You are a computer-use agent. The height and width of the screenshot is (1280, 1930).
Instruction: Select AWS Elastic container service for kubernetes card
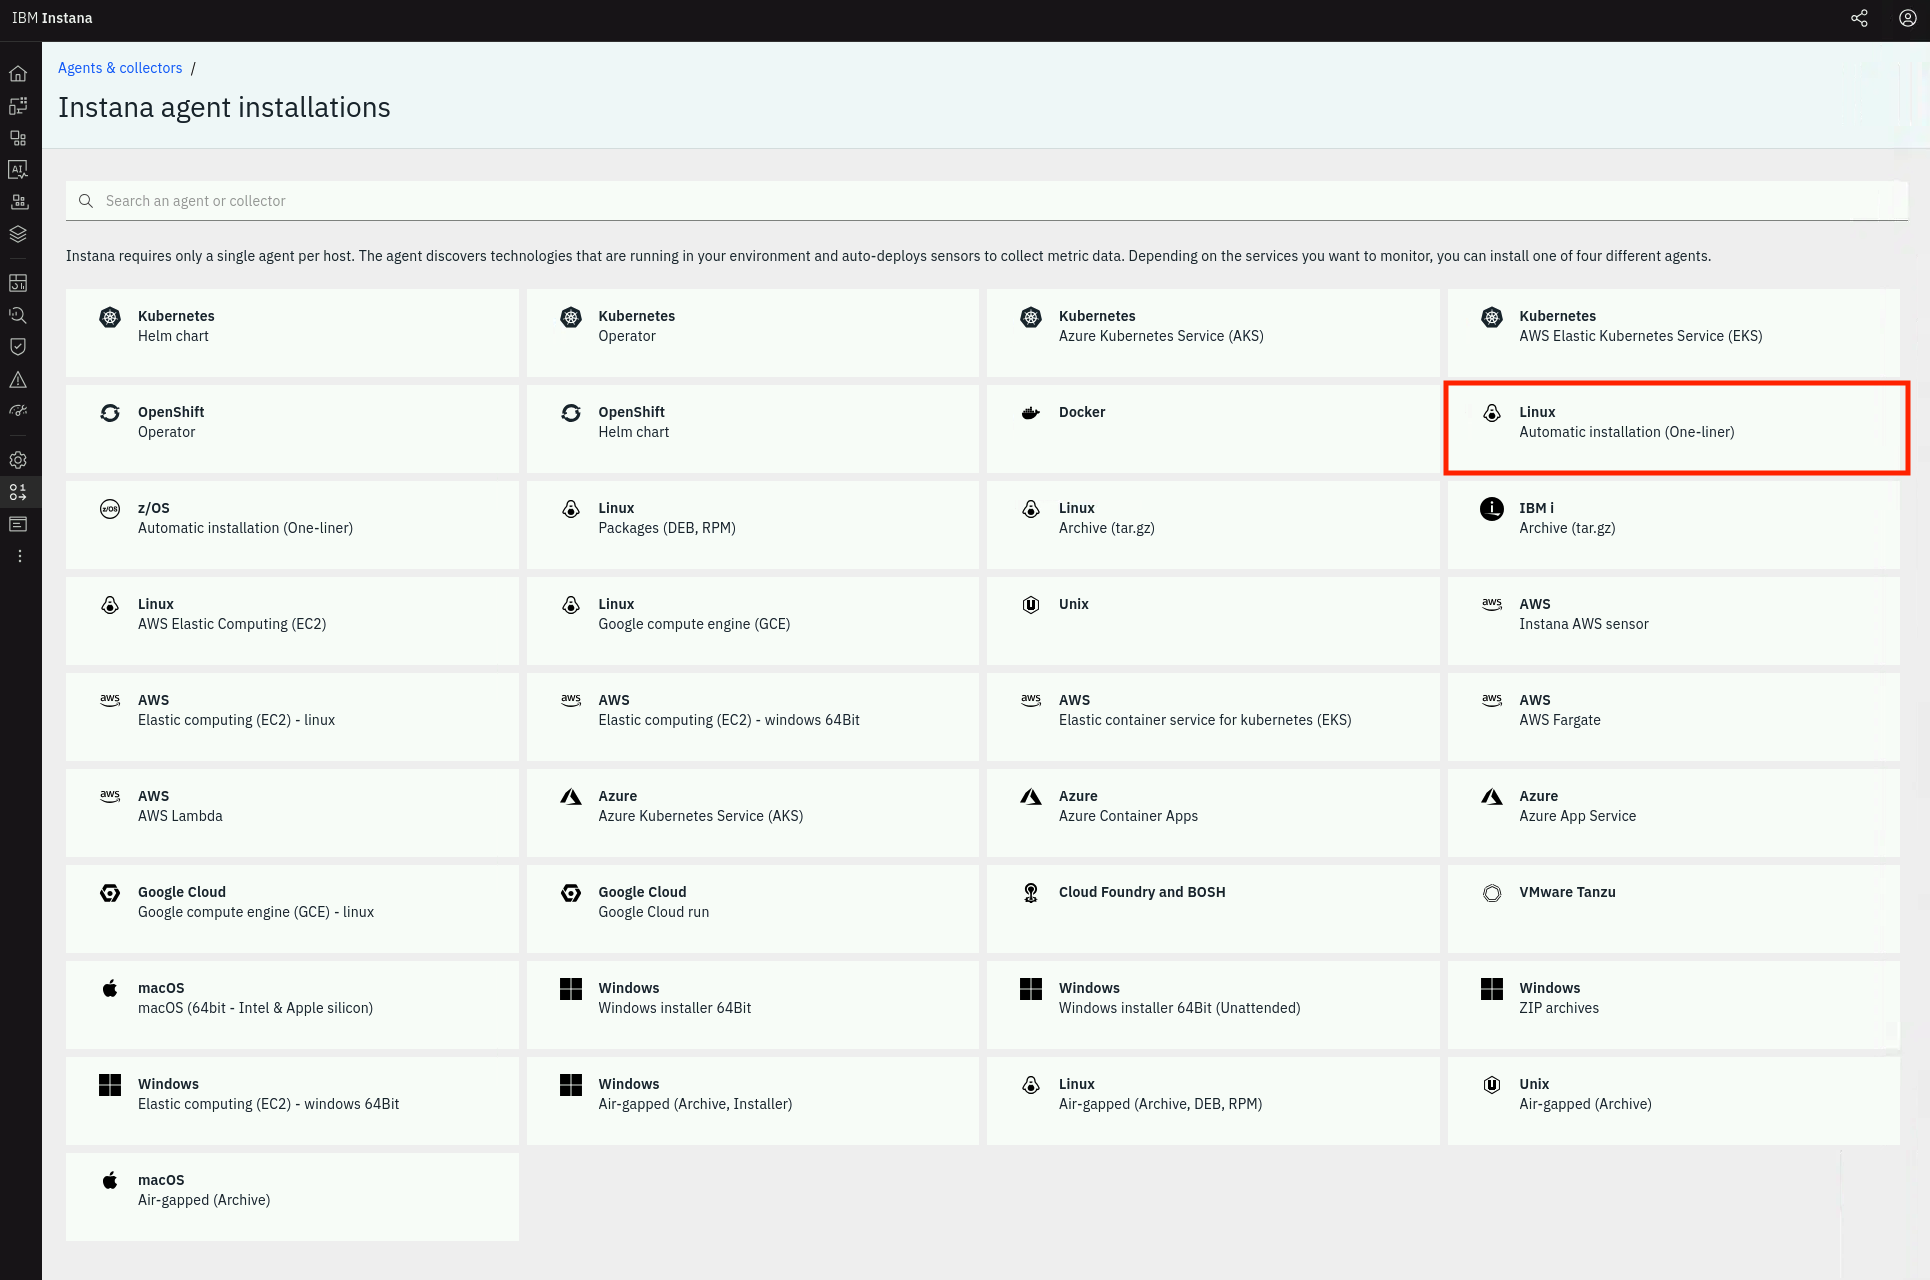click(x=1213, y=717)
